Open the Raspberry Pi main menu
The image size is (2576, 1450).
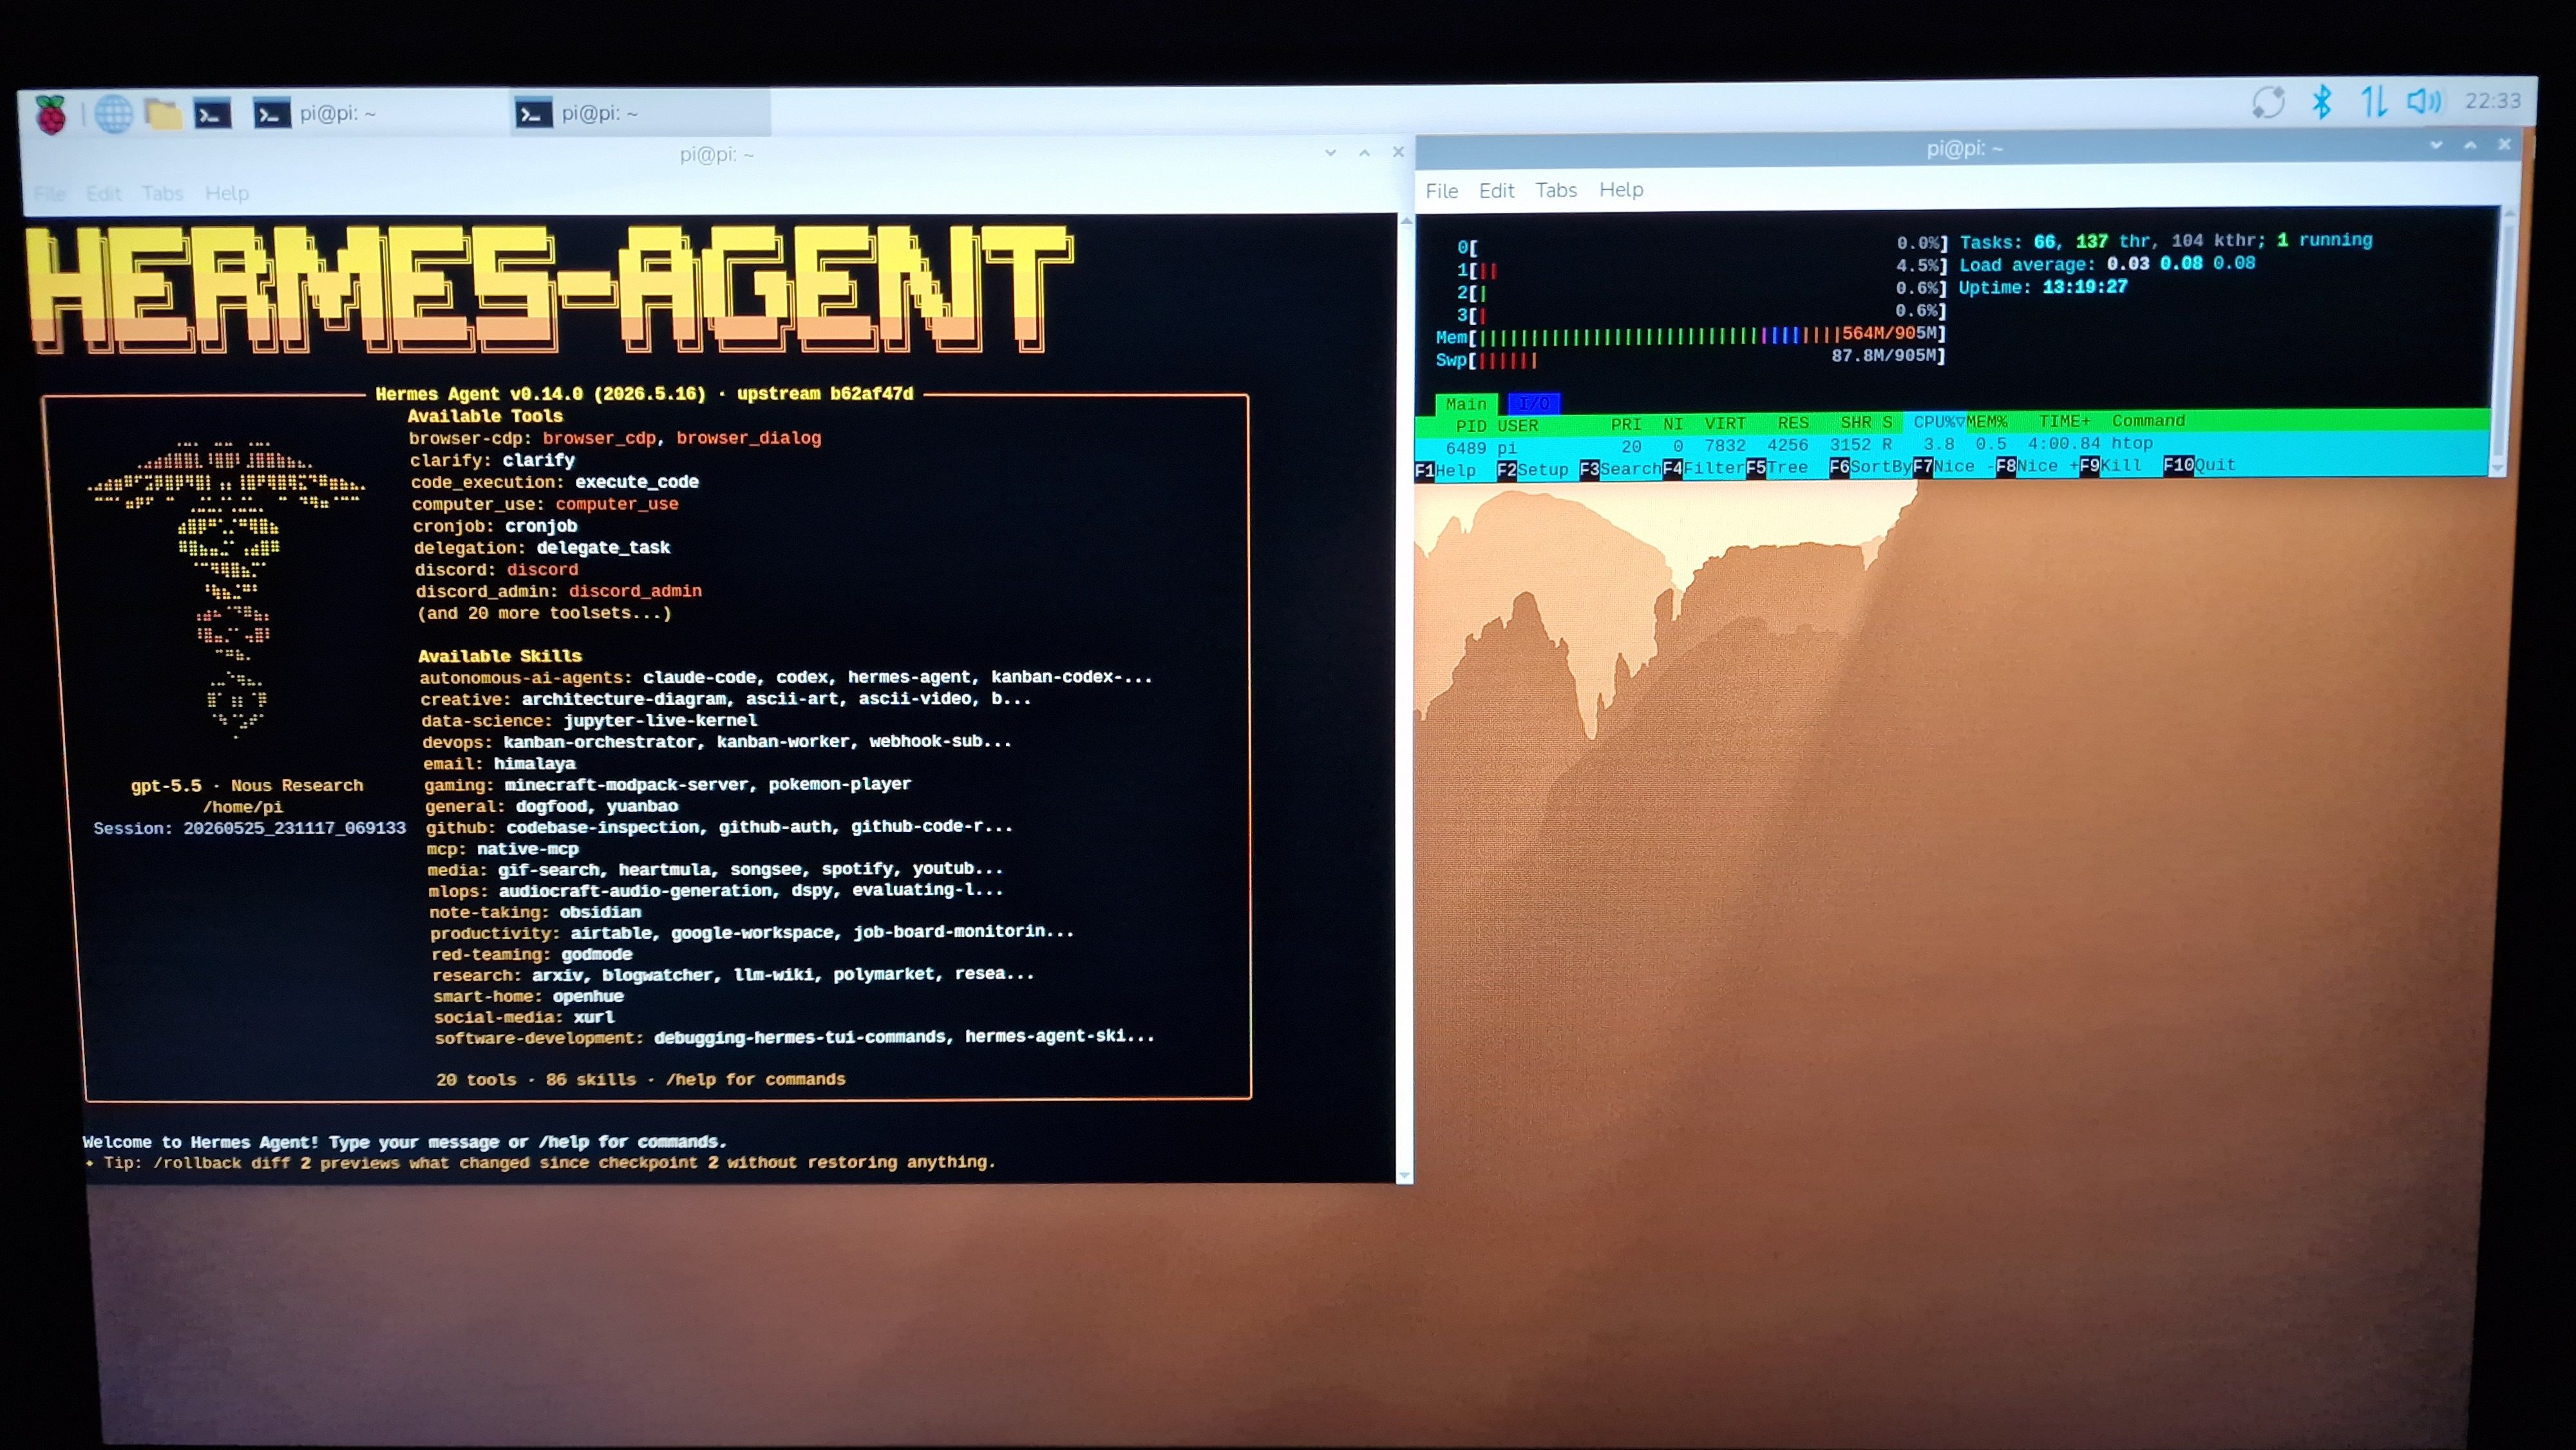[x=51, y=114]
